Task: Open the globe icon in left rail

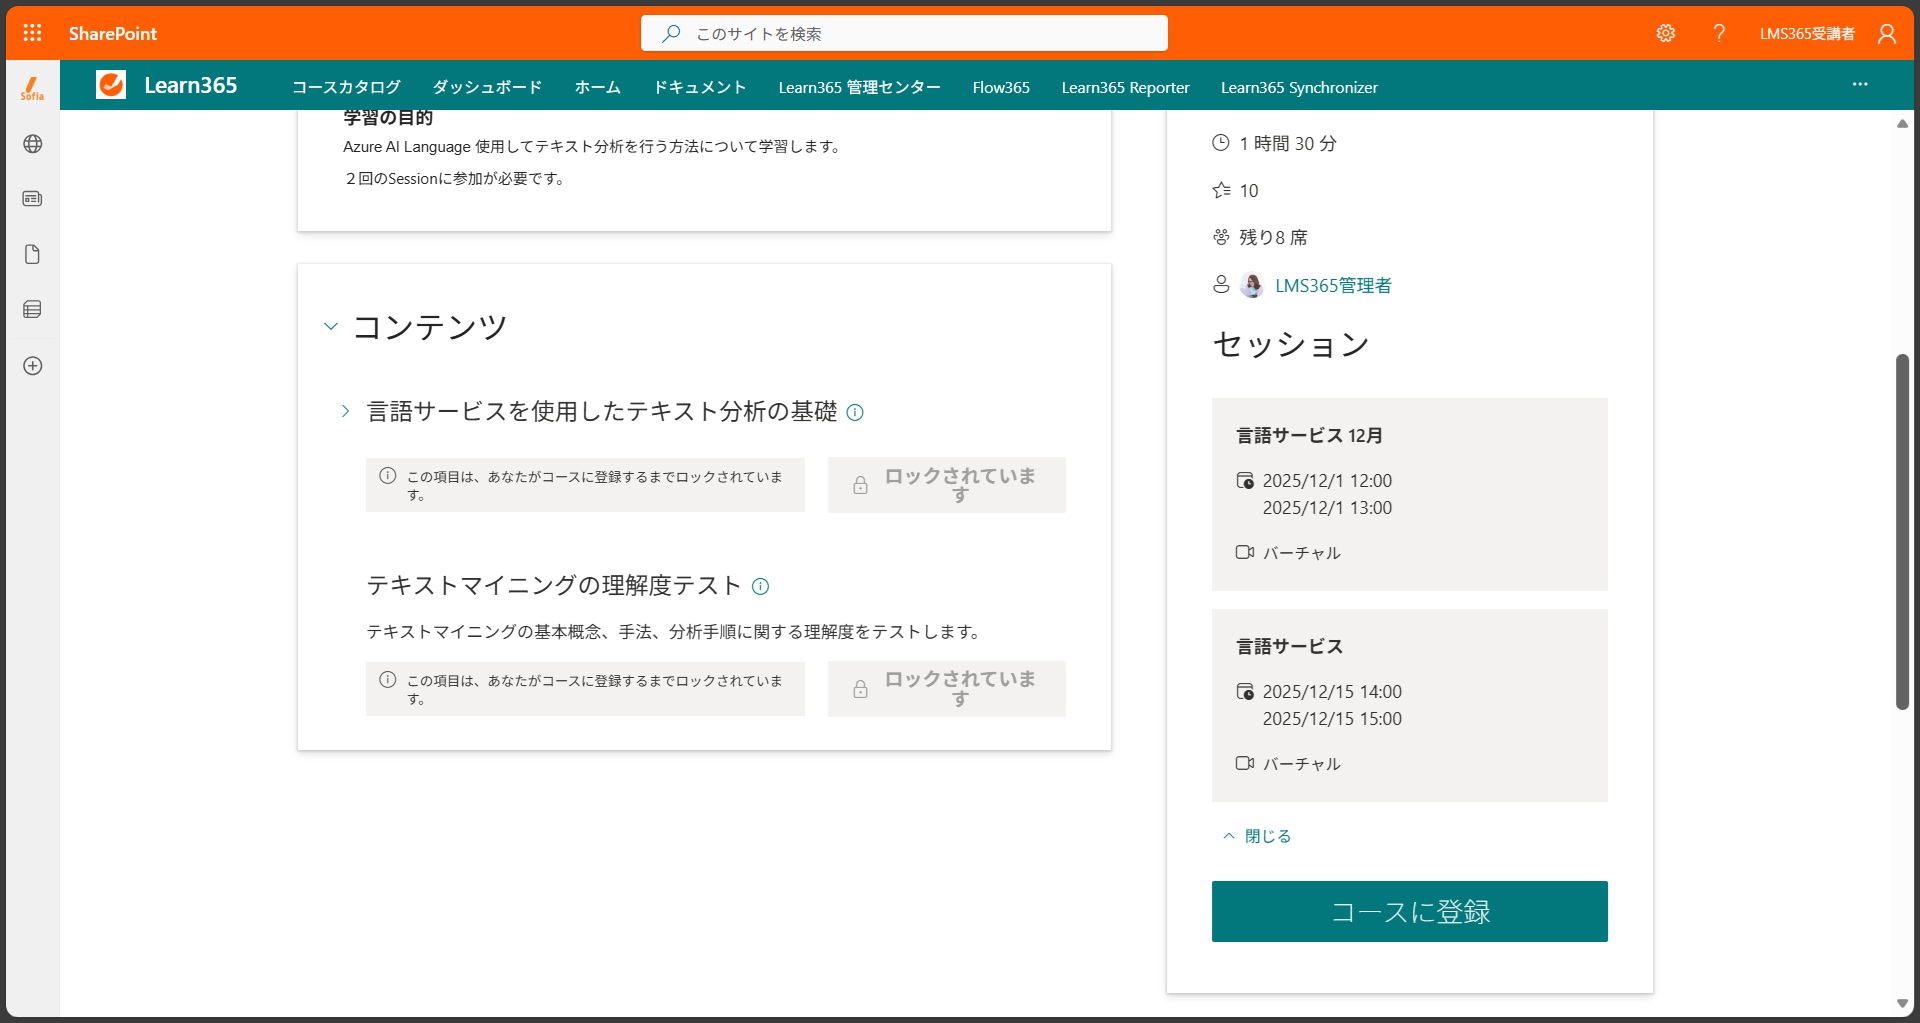Action: tap(32, 144)
